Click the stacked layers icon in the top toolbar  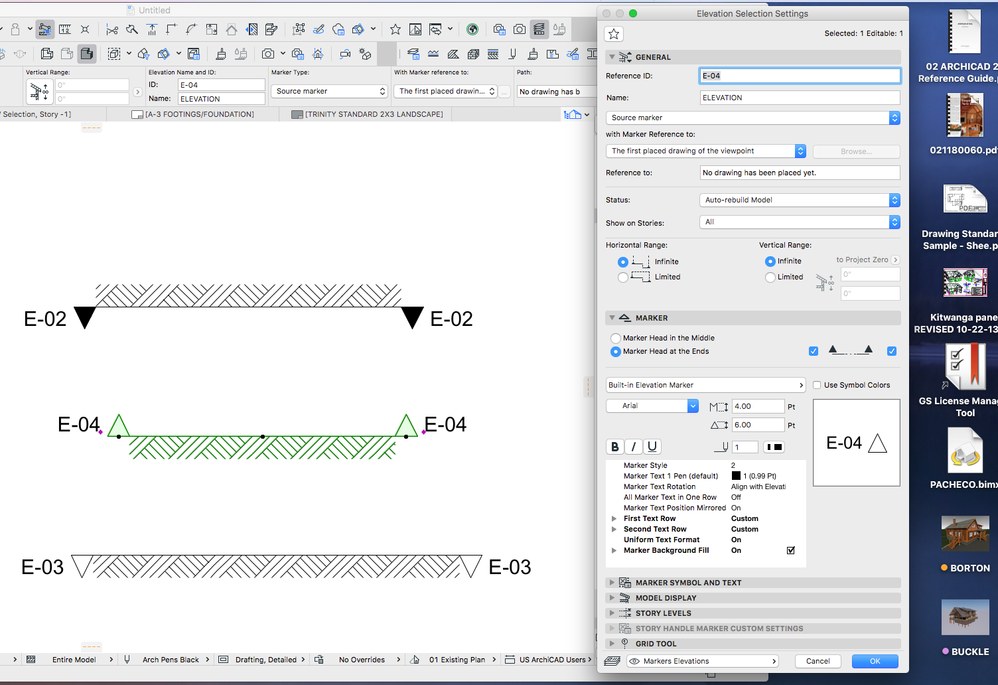click(539, 29)
